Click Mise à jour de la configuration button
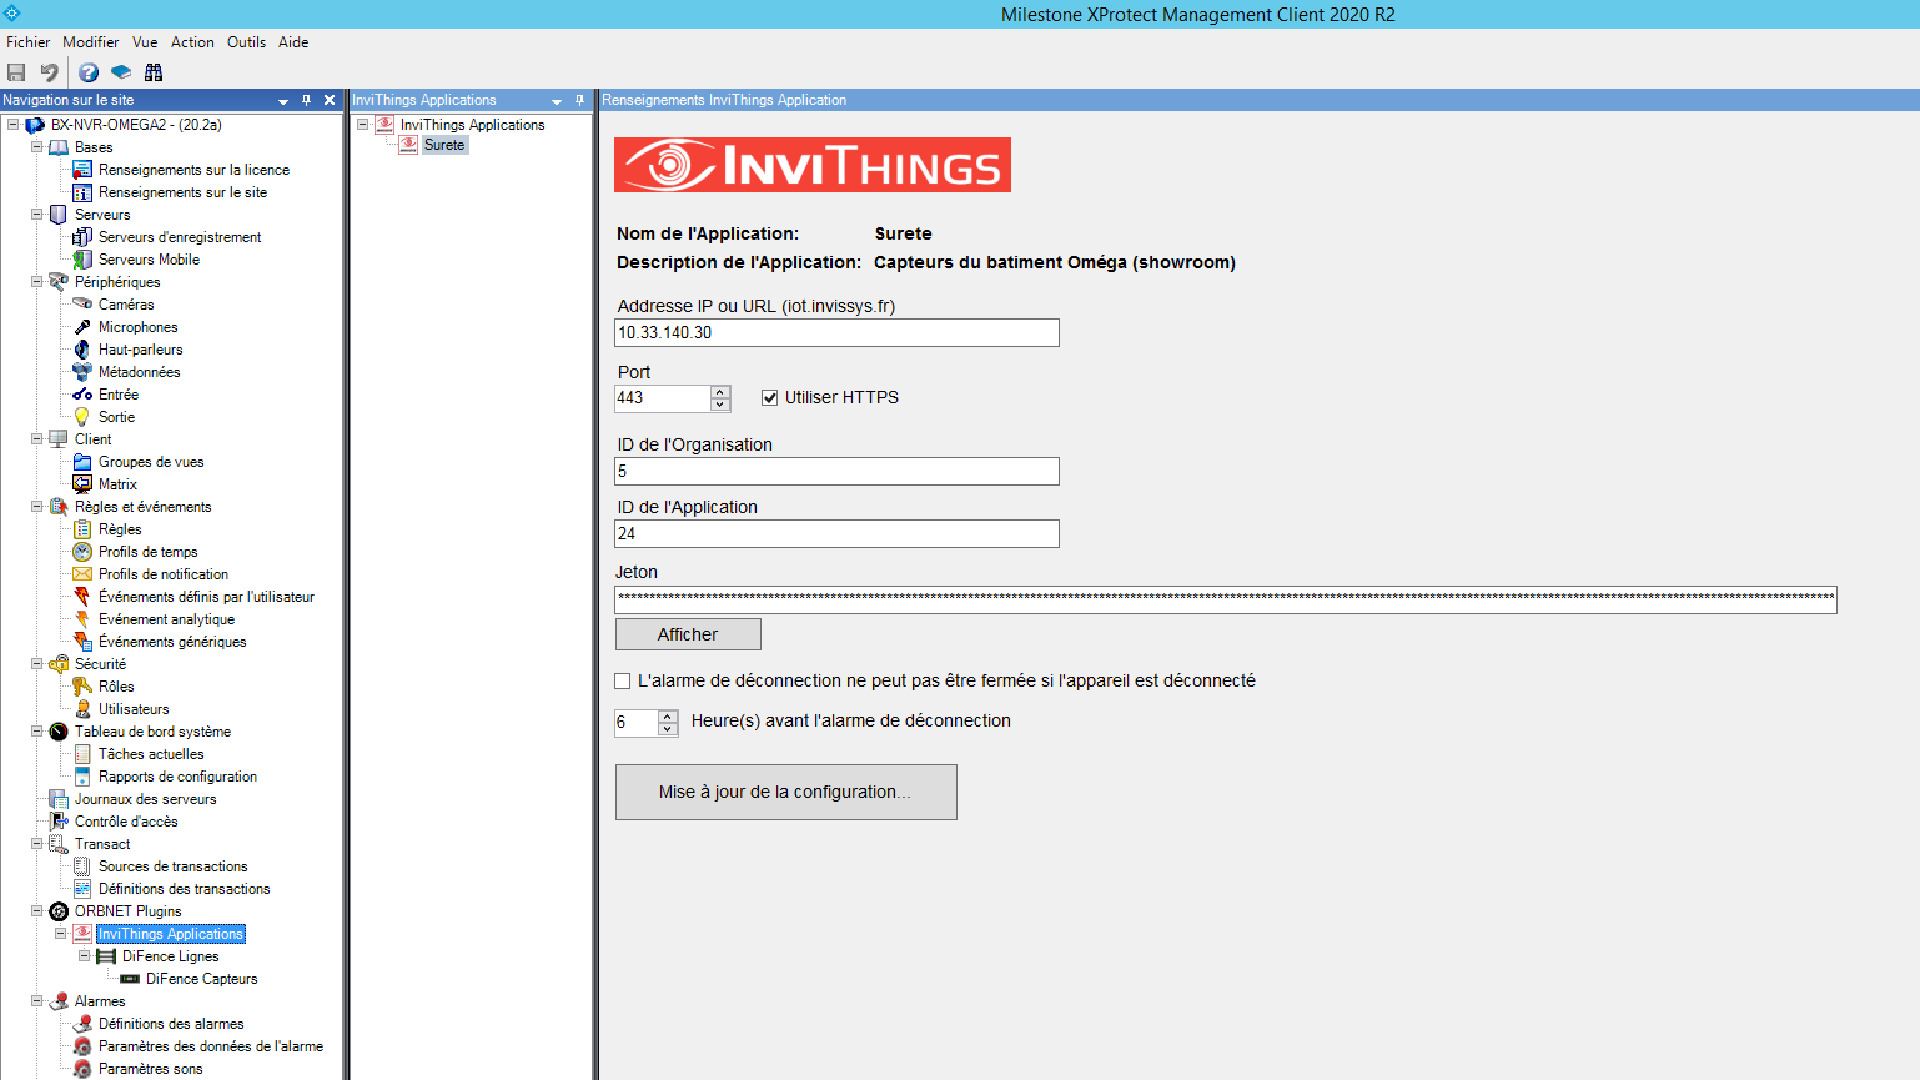 786,792
